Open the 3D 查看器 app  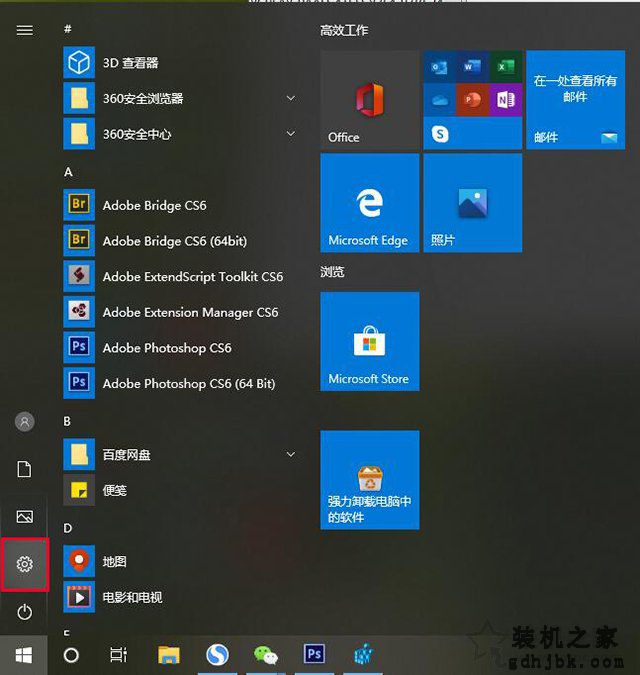[x=180, y=63]
